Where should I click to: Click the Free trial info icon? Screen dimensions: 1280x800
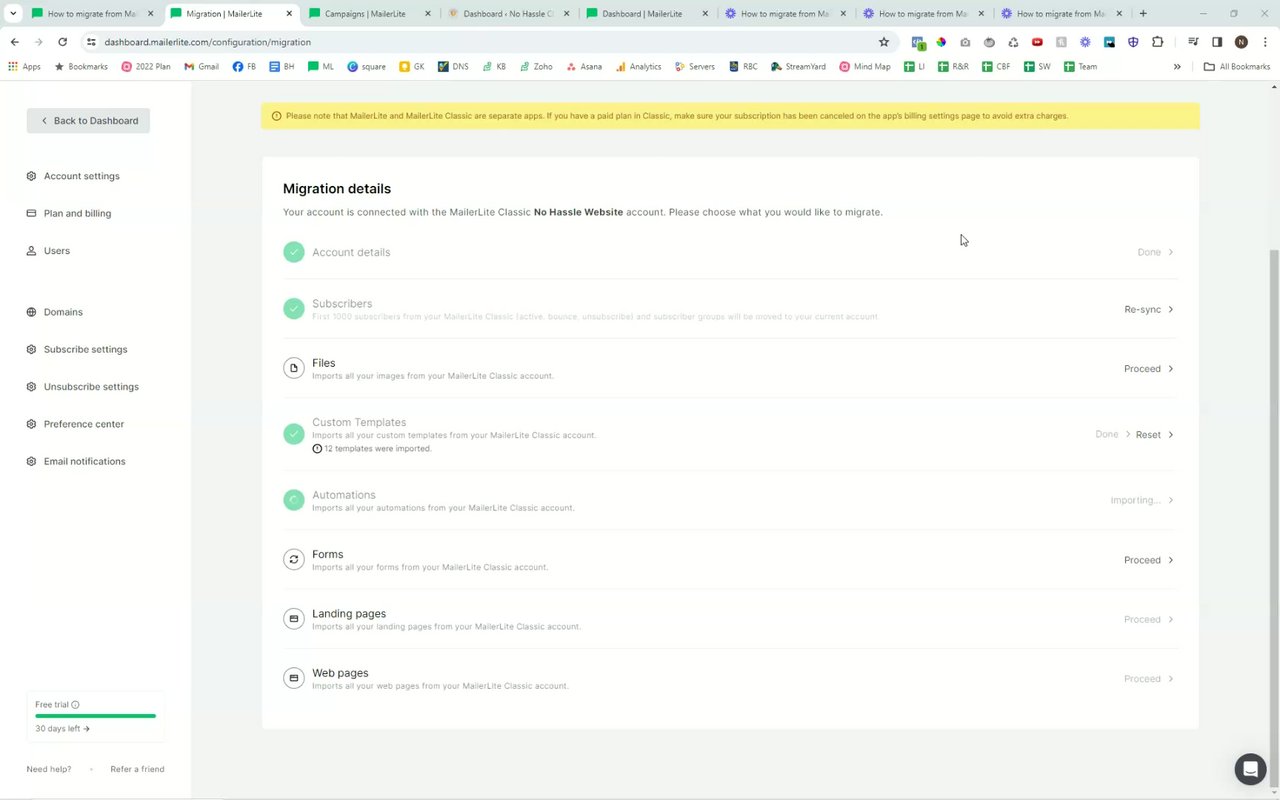click(75, 705)
